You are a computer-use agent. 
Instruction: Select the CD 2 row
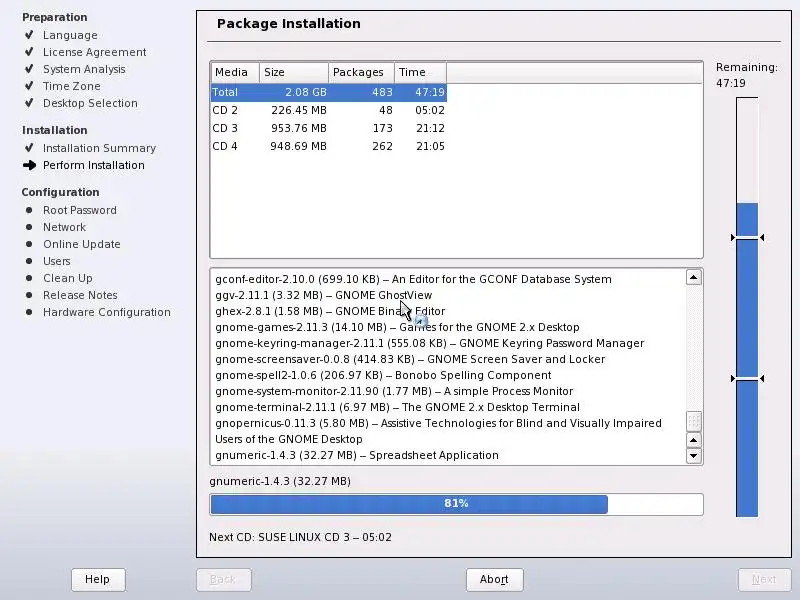click(x=329, y=110)
